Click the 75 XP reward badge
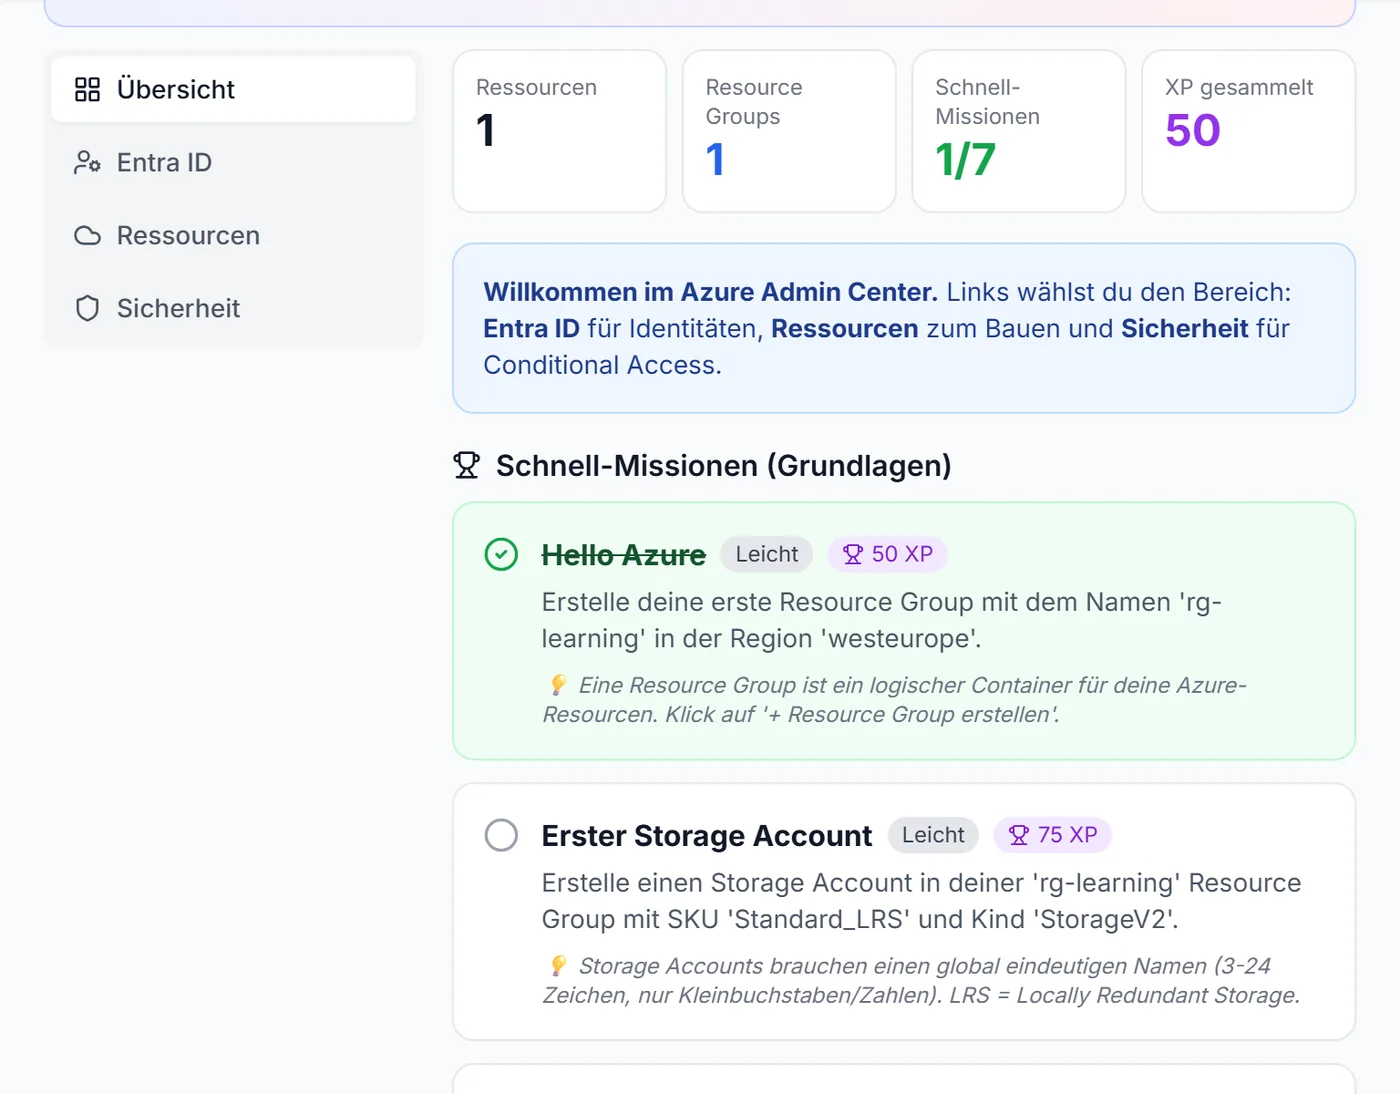1400x1094 pixels. [x=1053, y=835]
